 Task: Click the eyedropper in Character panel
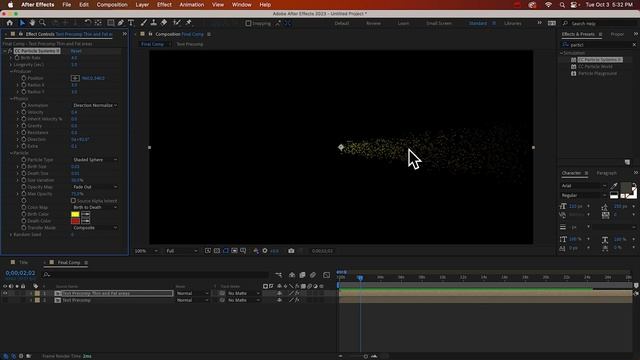pyautogui.click(x=614, y=186)
